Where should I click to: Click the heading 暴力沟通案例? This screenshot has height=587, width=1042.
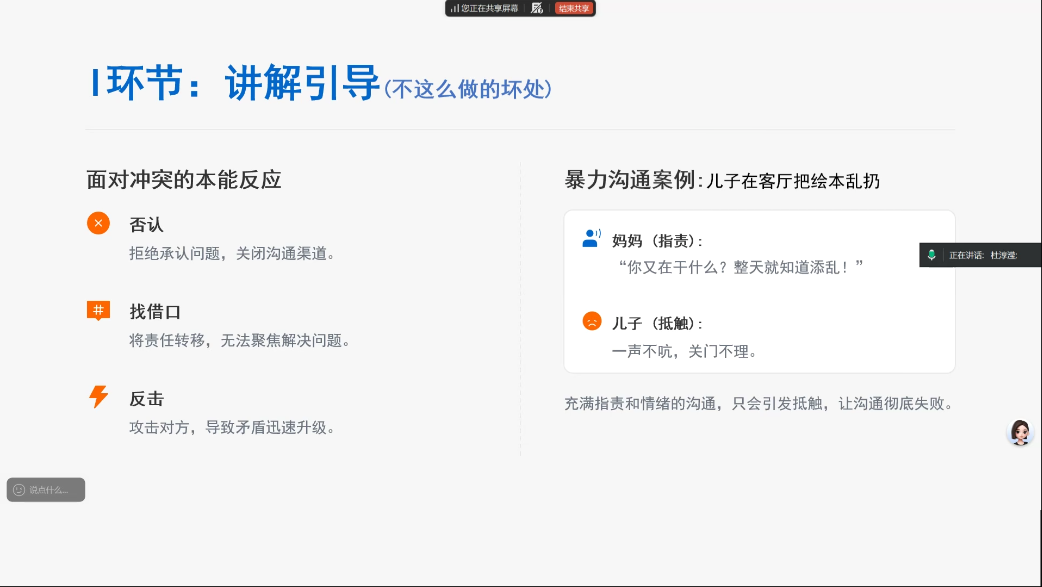coord(629,180)
